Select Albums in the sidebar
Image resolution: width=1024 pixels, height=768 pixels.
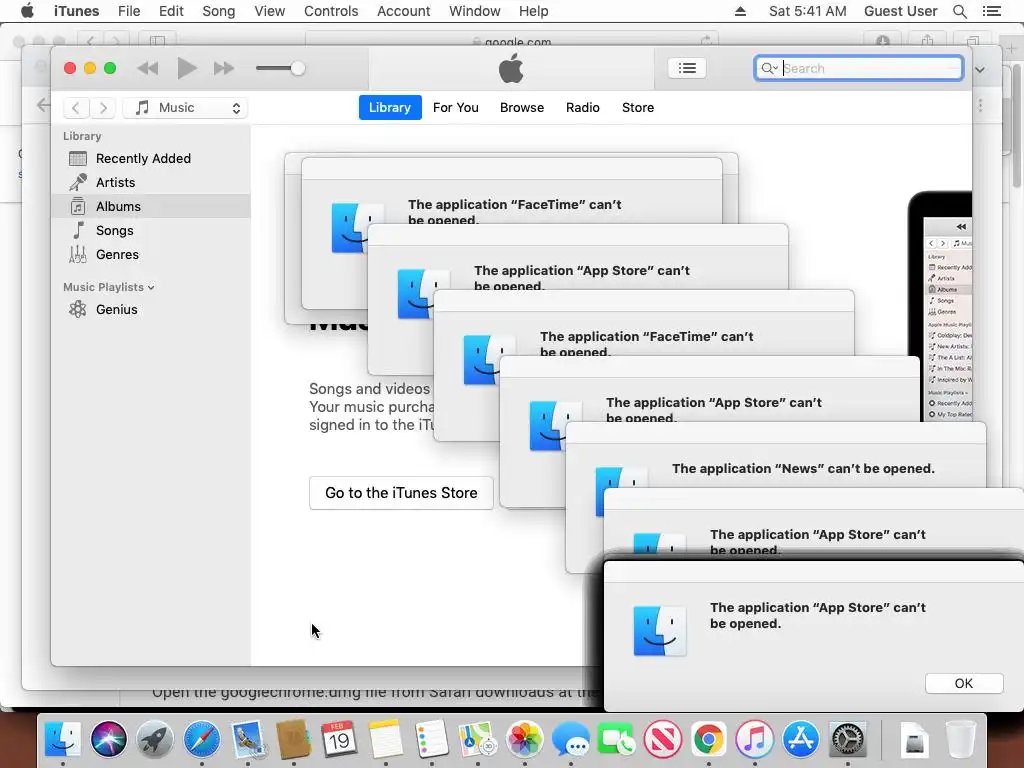click(151, 206)
